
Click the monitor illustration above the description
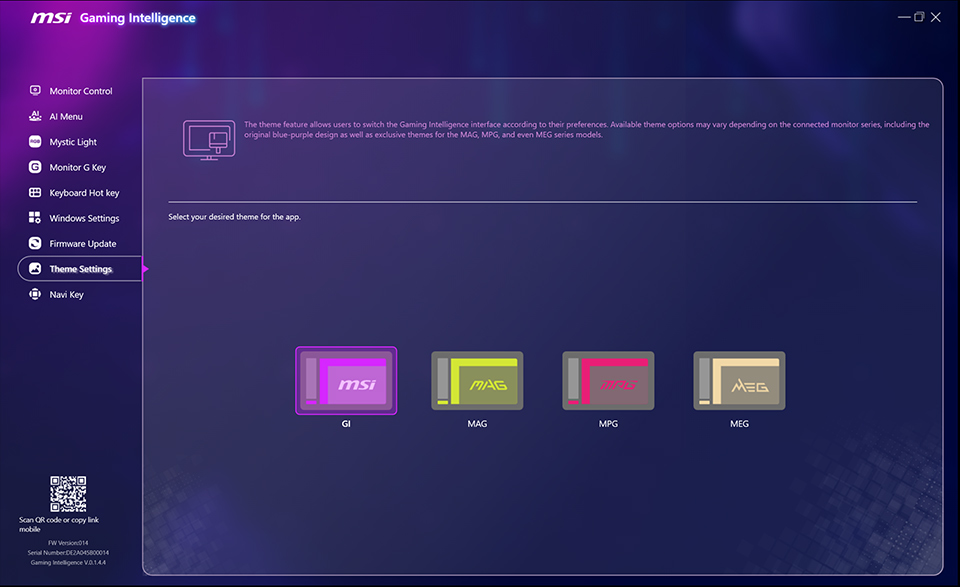pos(208,139)
